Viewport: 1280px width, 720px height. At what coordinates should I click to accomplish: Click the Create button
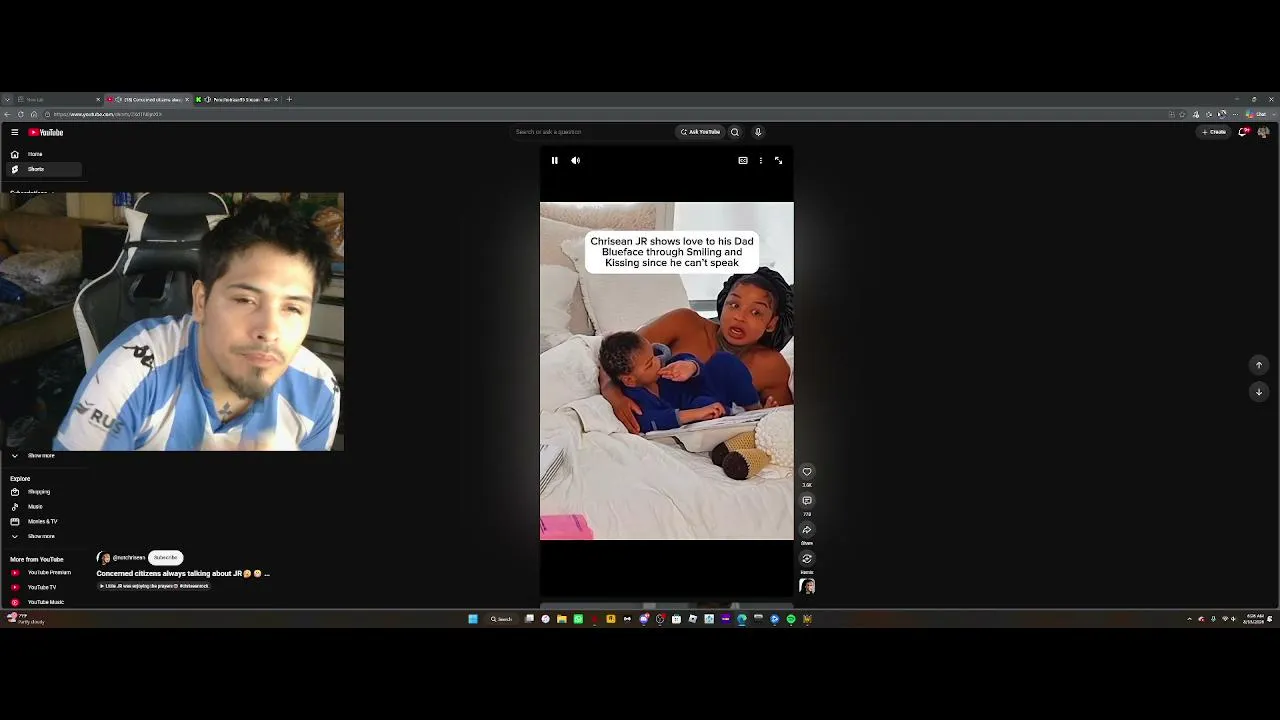1215,132
